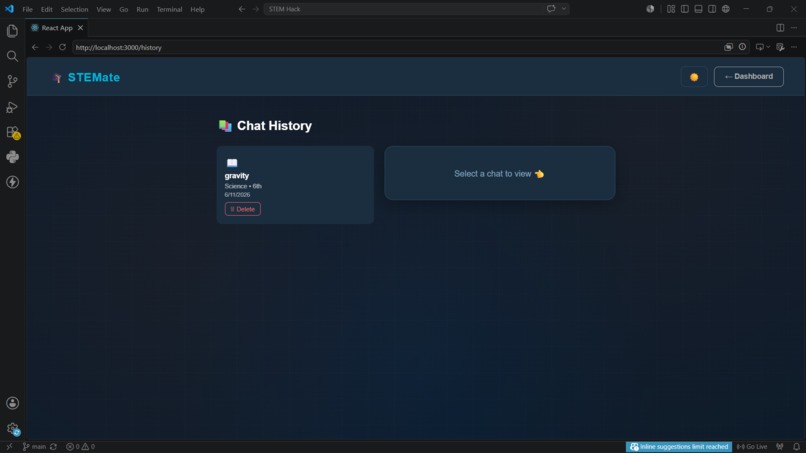806x453 pixels.
Task: Expand the device emulation dropdown in browser toolbar
Action: pyautogui.click(x=768, y=47)
